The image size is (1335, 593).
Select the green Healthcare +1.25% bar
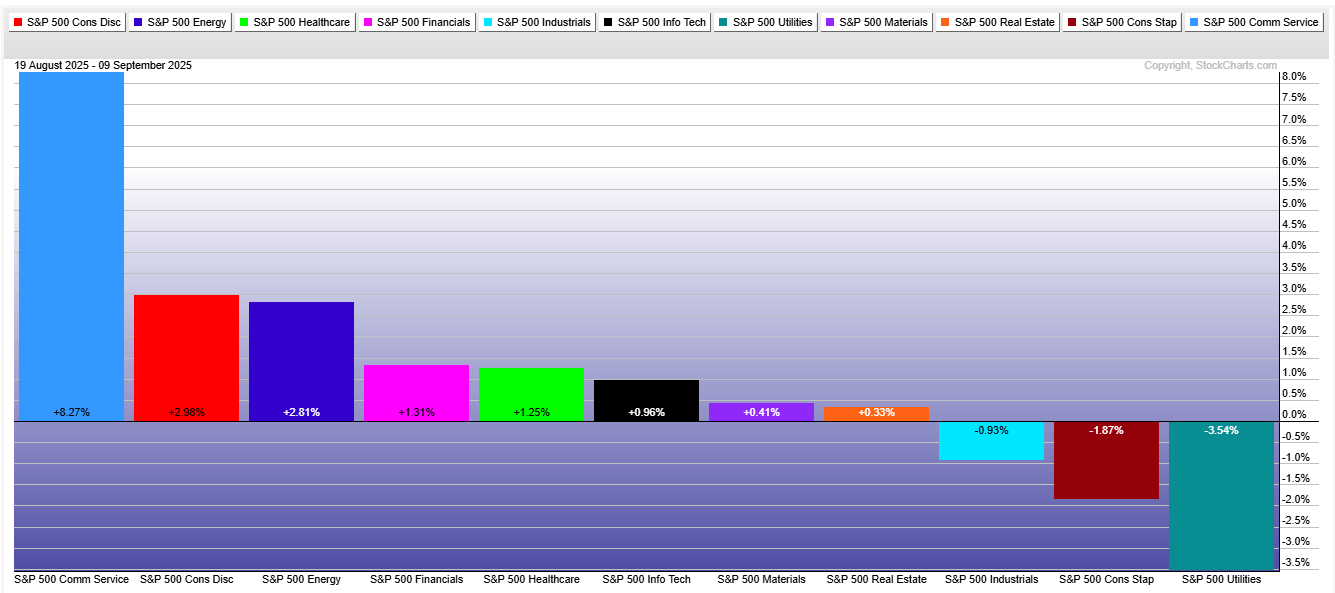(531, 393)
